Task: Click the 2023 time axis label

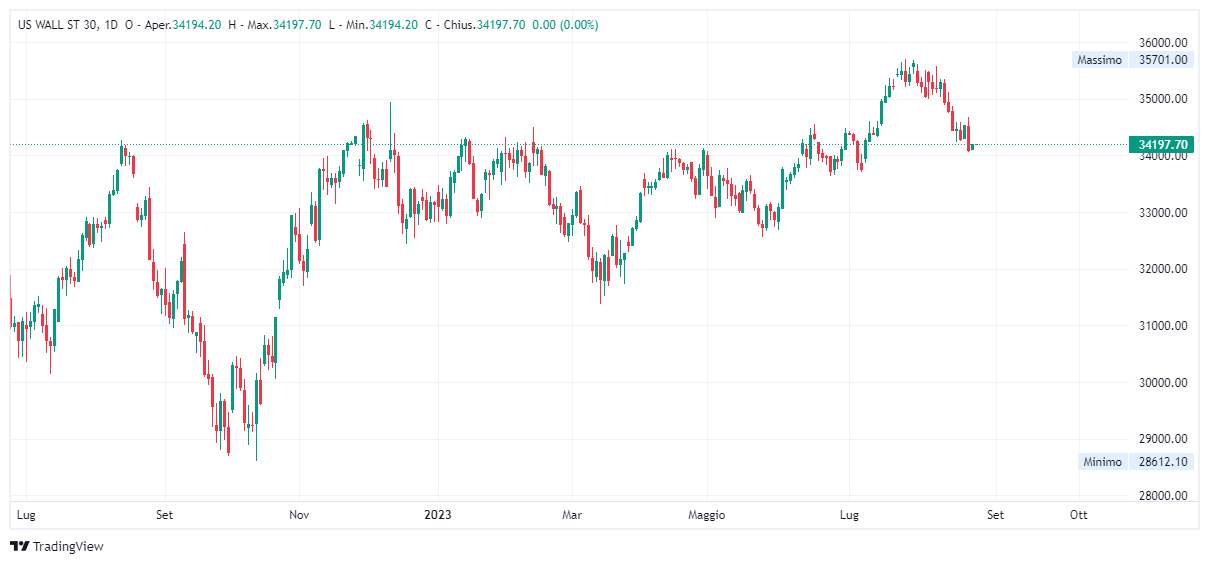Action: pos(437,515)
